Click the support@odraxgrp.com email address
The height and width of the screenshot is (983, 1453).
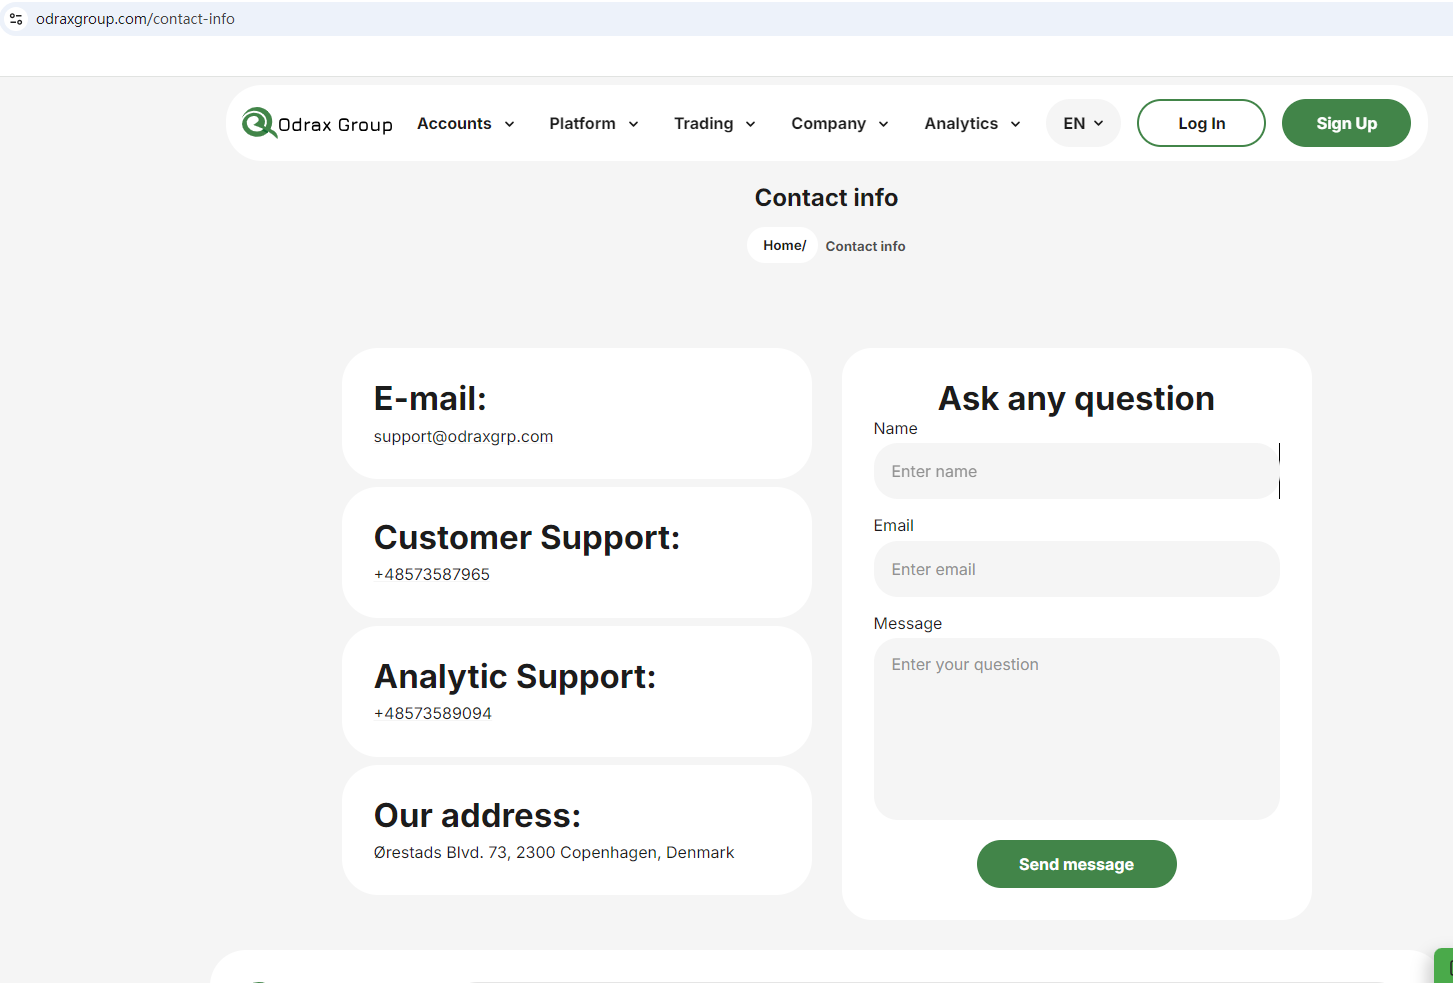[463, 437]
